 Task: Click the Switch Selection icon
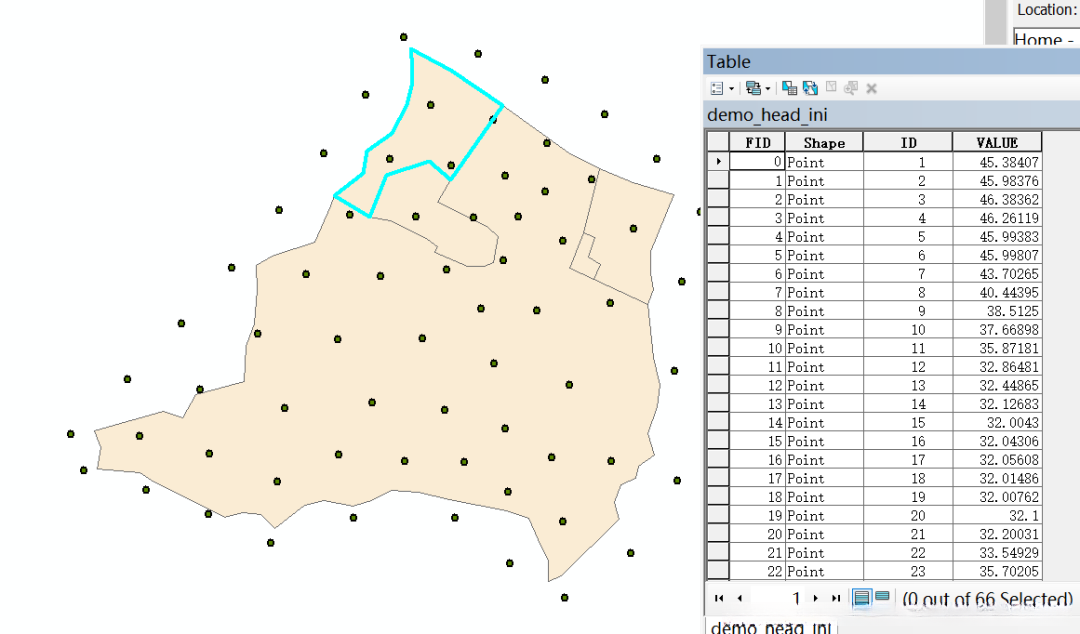(x=808, y=87)
